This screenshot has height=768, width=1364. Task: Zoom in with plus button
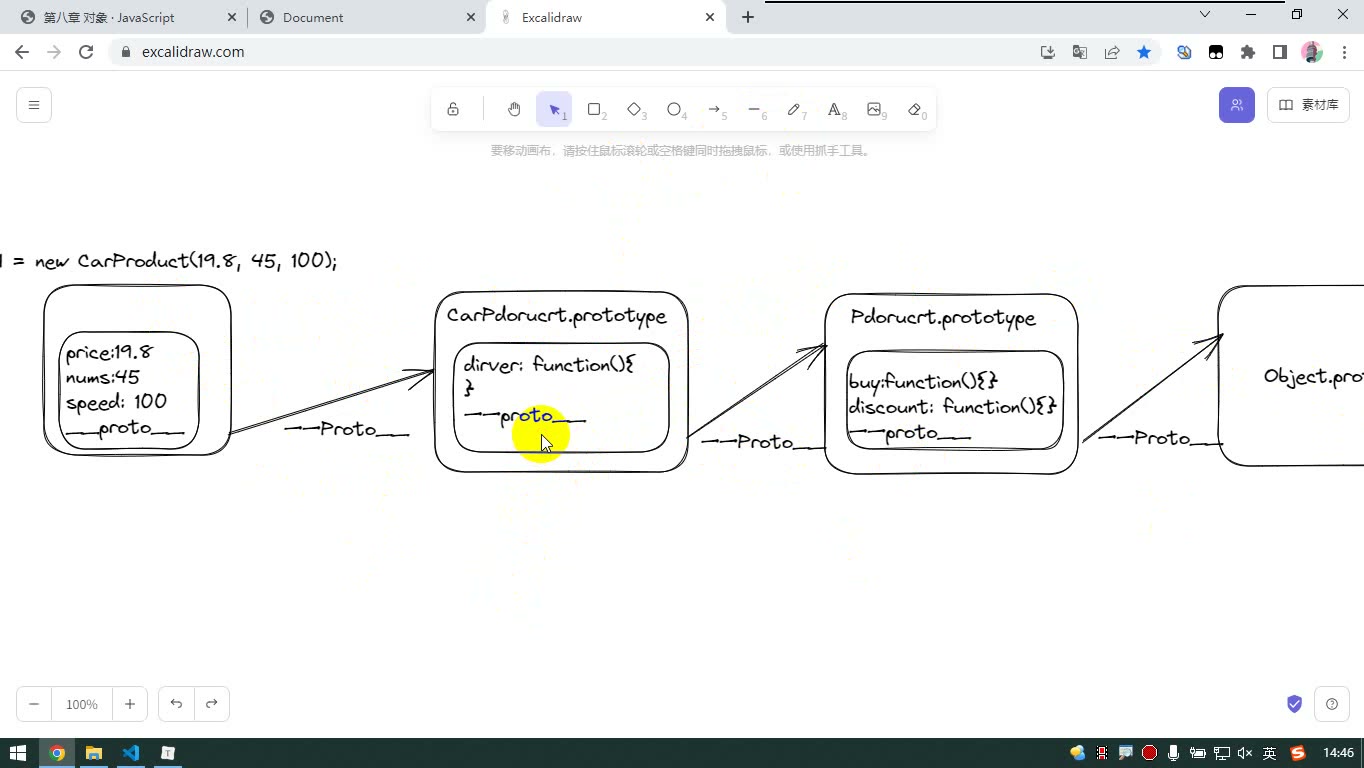(x=130, y=704)
